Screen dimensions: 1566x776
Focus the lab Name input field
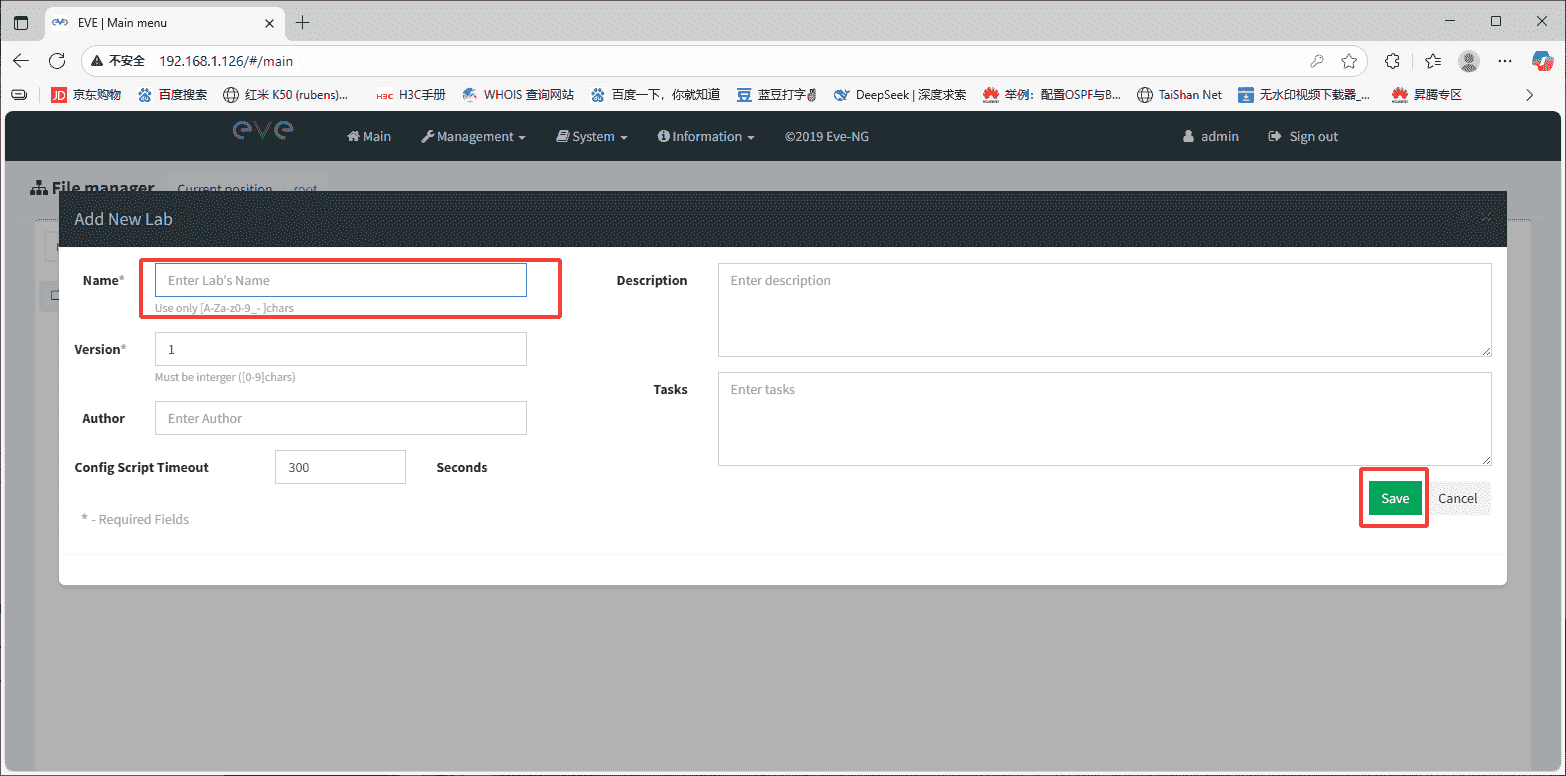(340, 280)
